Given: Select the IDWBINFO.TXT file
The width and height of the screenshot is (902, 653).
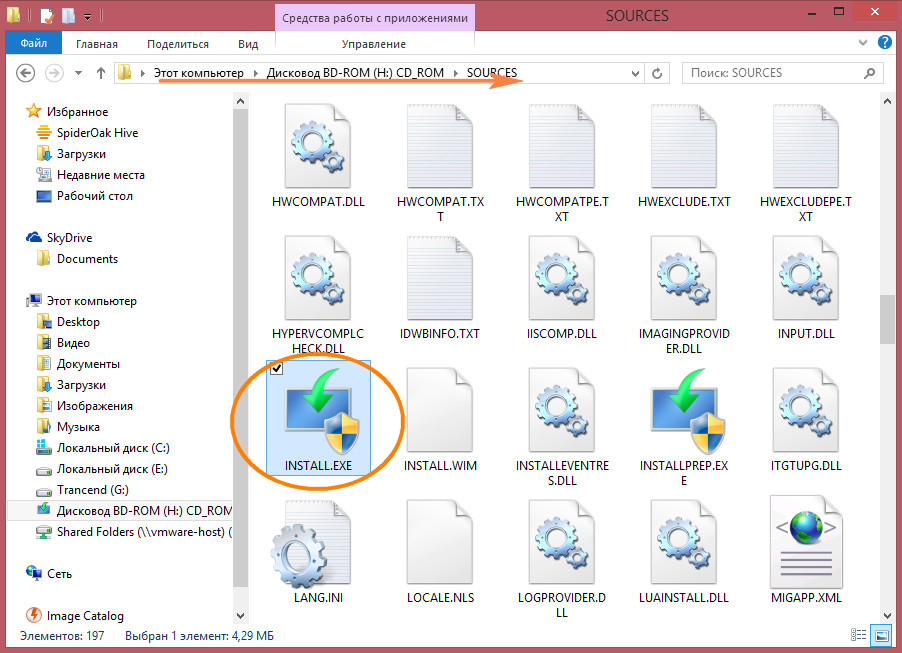Looking at the screenshot, I should tap(440, 278).
